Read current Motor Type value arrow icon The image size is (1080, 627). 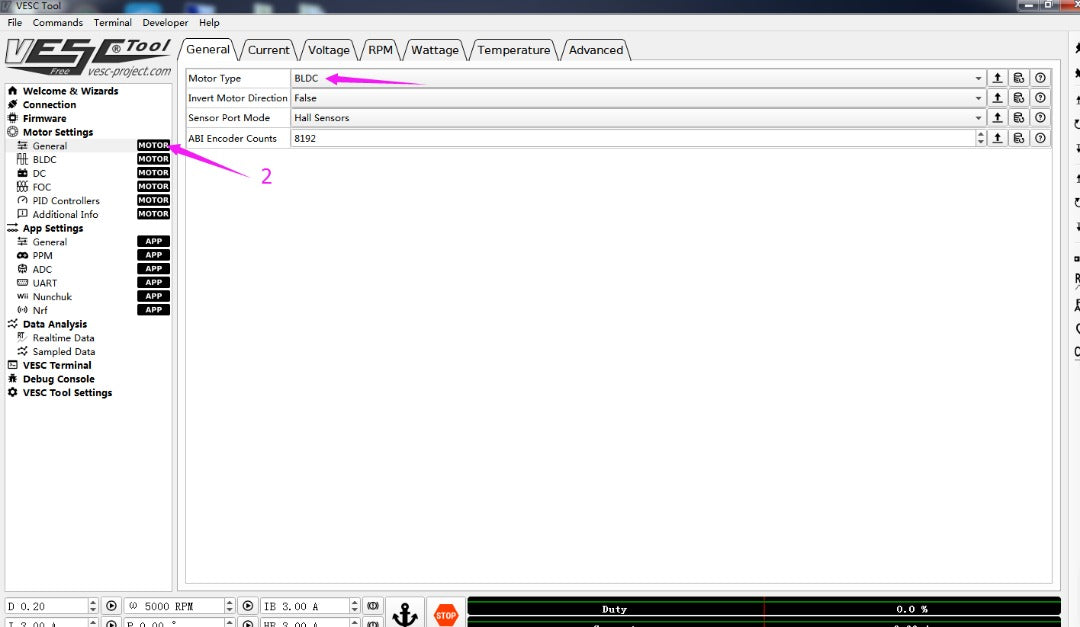tap(997, 78)
